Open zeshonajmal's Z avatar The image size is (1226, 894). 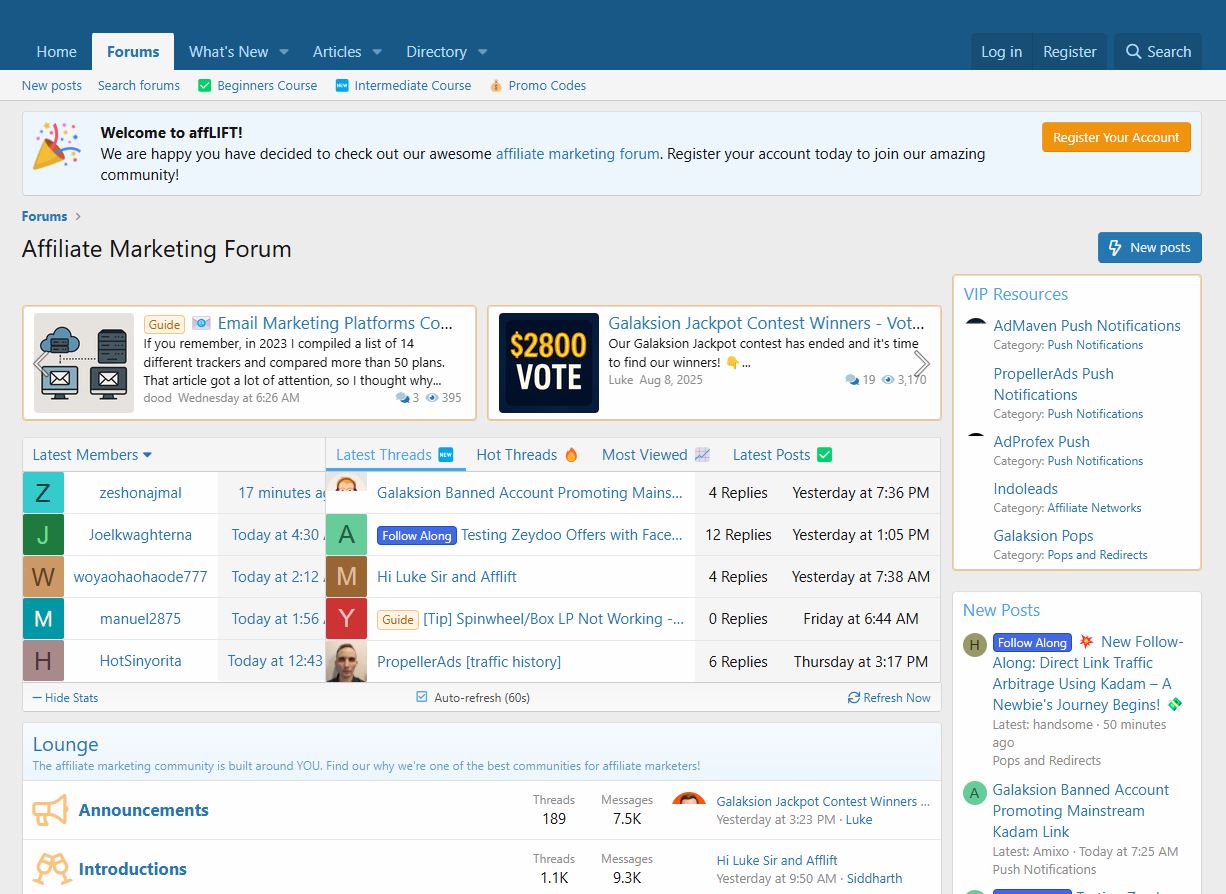point(43,493)
